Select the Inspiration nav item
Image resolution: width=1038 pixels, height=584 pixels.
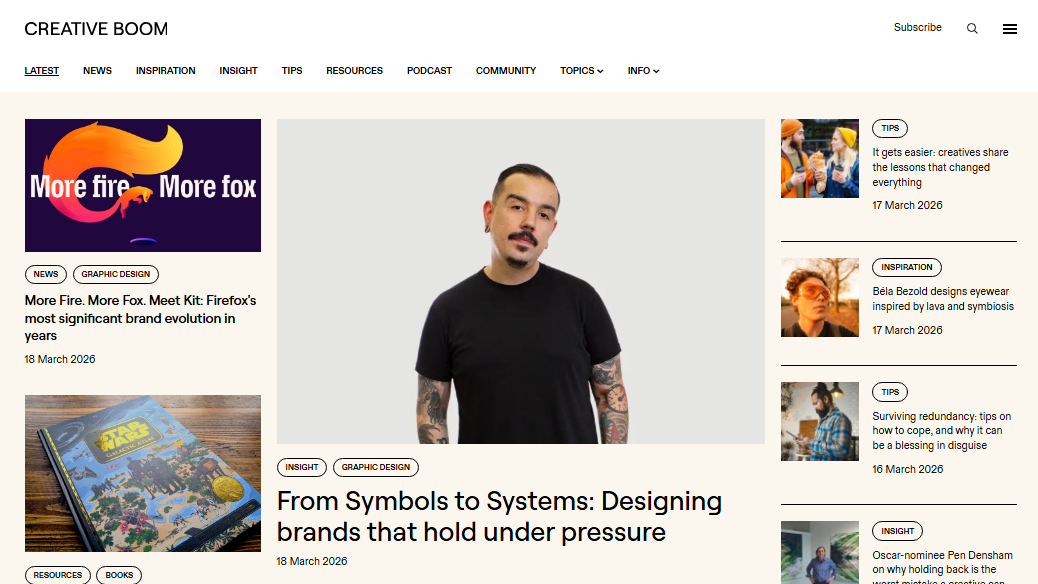(165, 71)
